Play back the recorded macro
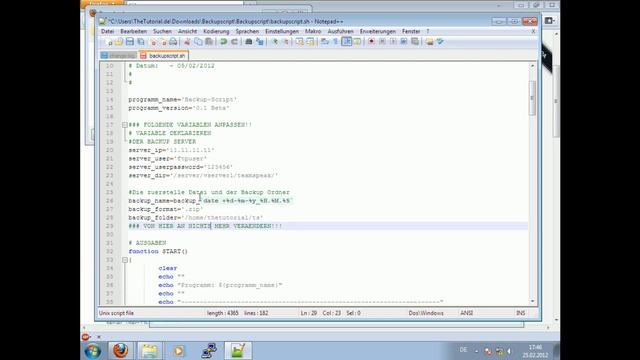Image resolution: width=640 pixels, height=360 pixels. (x=393, y=42)
